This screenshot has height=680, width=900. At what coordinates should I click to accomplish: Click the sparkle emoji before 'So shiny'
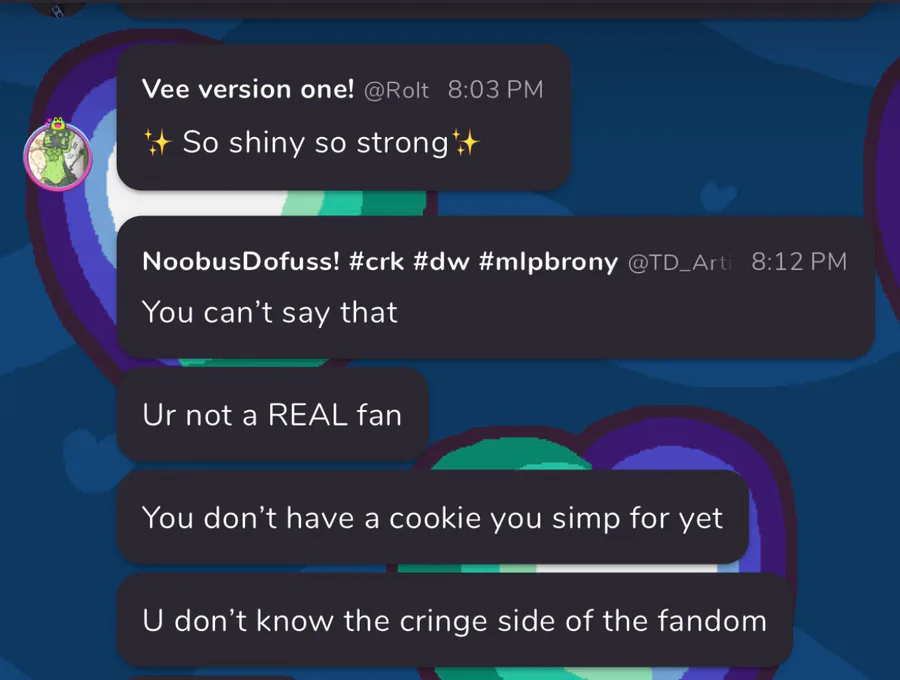pos(157,142)
